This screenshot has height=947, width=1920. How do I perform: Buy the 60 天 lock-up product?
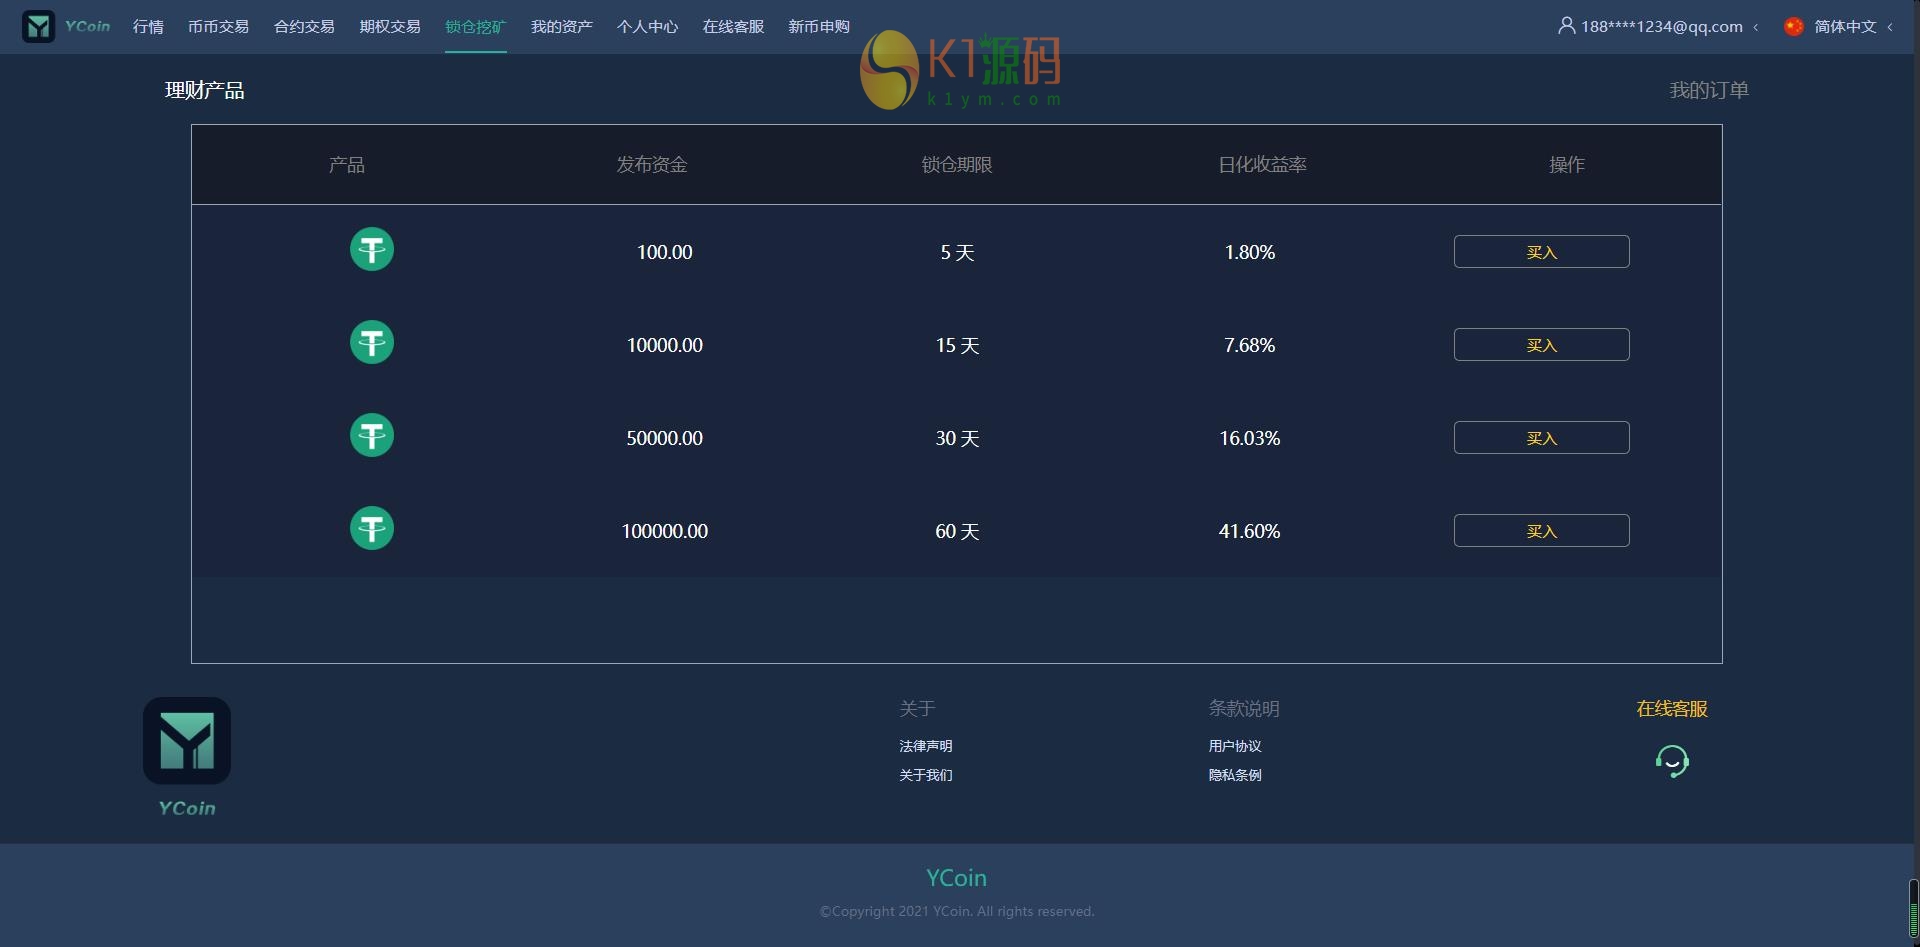coord(1542,531)
